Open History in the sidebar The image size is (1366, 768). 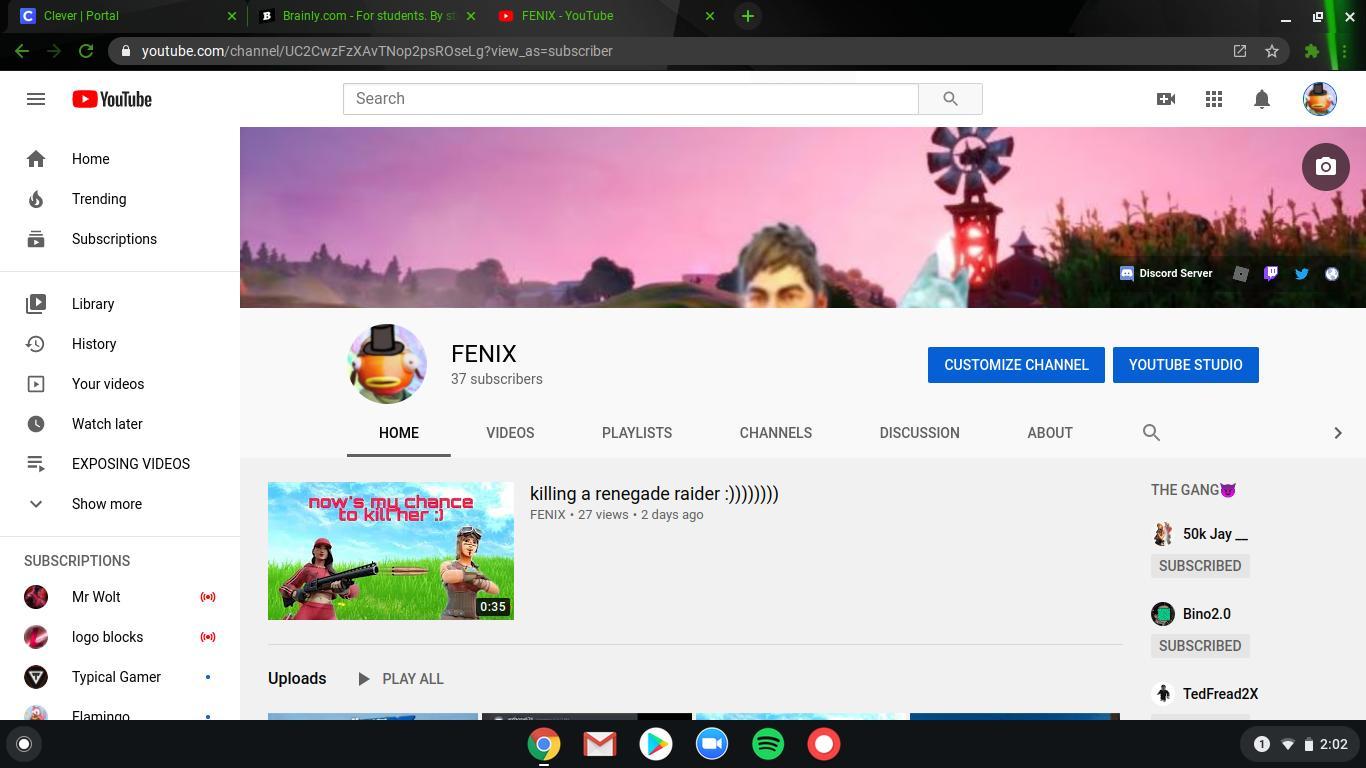pos(120,344)
